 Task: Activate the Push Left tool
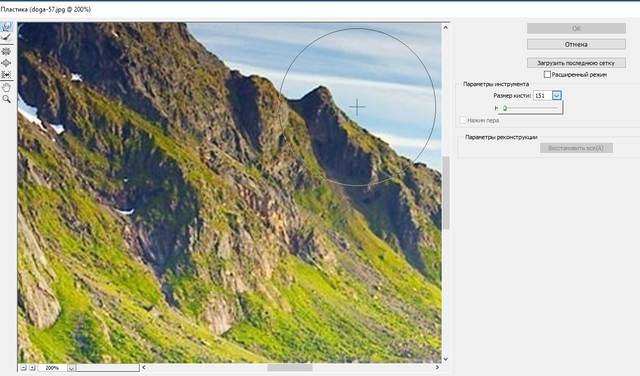click(x=7, y=75)
